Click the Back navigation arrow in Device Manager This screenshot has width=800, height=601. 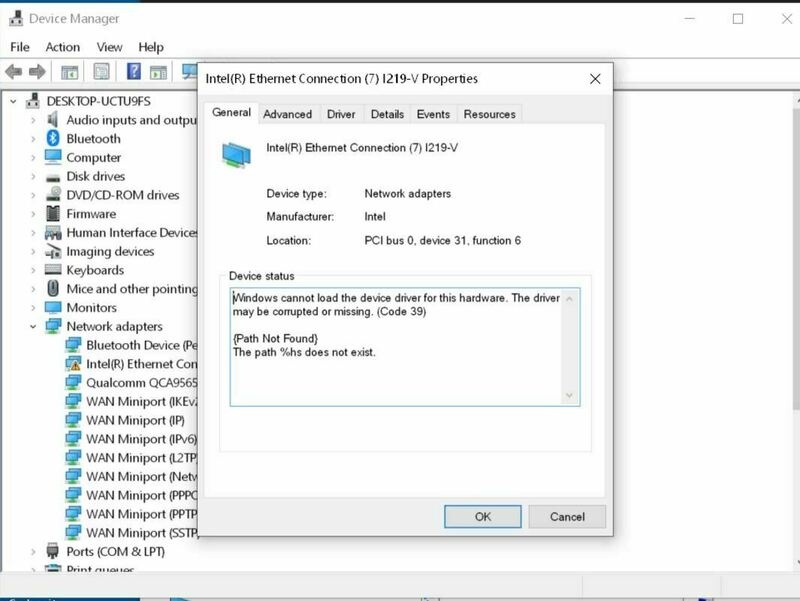click(15, 71)
